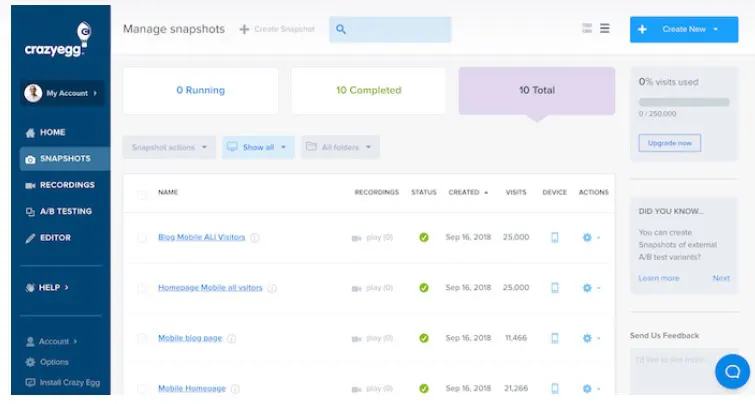Click status checkmark of Mobile blog page
The height and width of the screenshot is (404, 755).
click(424, 338)
